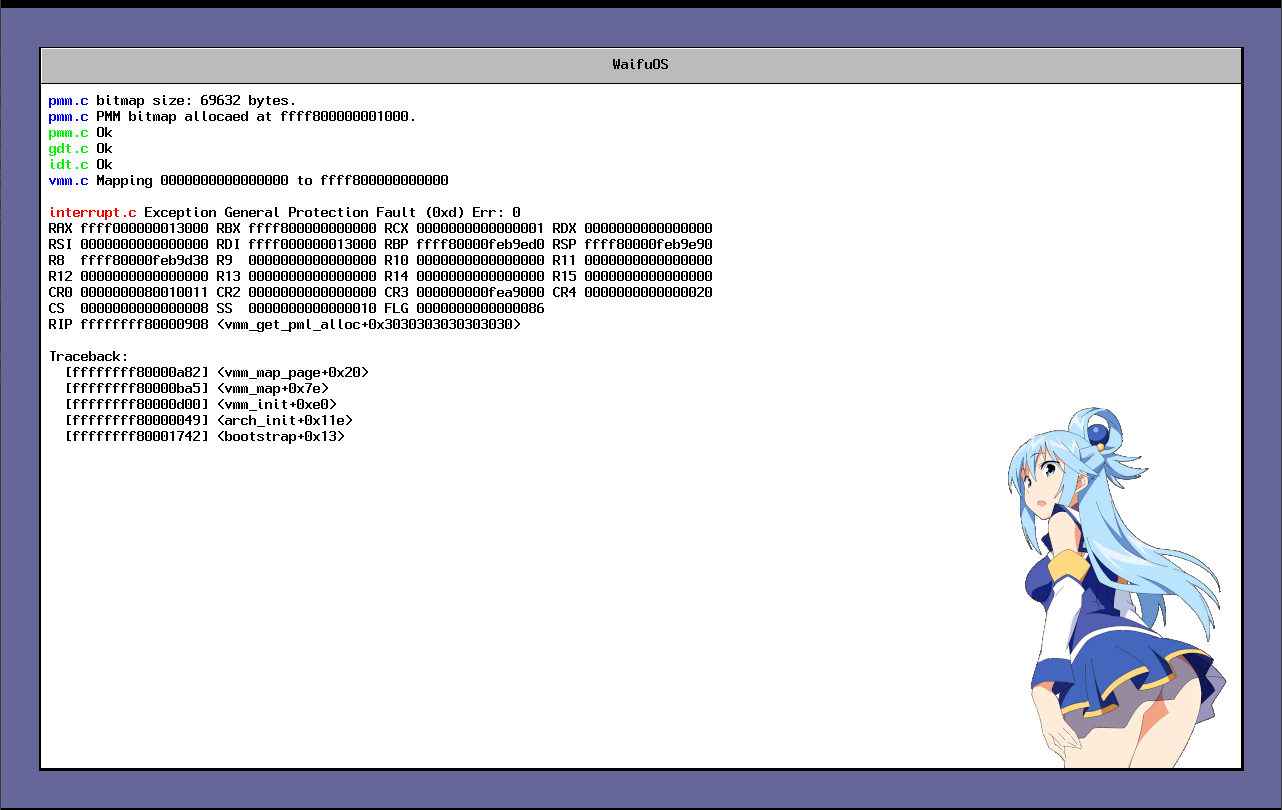Viewport: 1282px width, 810px height.
Task: Select the CR3 register value
Action: pos(480,292)
